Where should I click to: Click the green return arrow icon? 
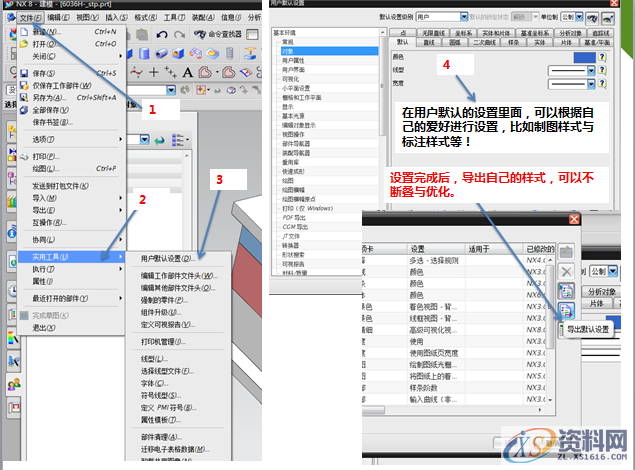160,140
